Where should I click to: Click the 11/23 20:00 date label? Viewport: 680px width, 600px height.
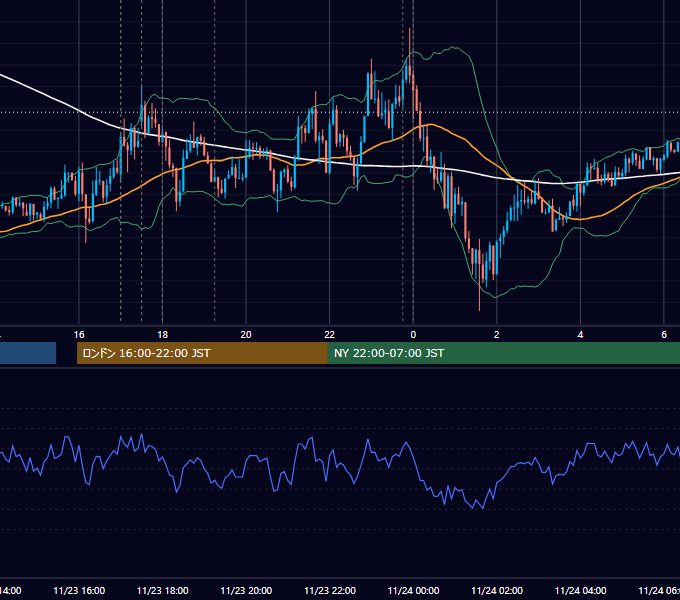246,591
